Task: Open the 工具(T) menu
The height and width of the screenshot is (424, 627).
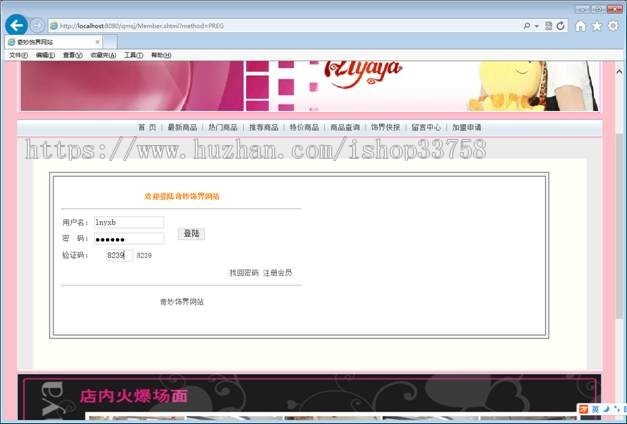Action: coord(134,55)
